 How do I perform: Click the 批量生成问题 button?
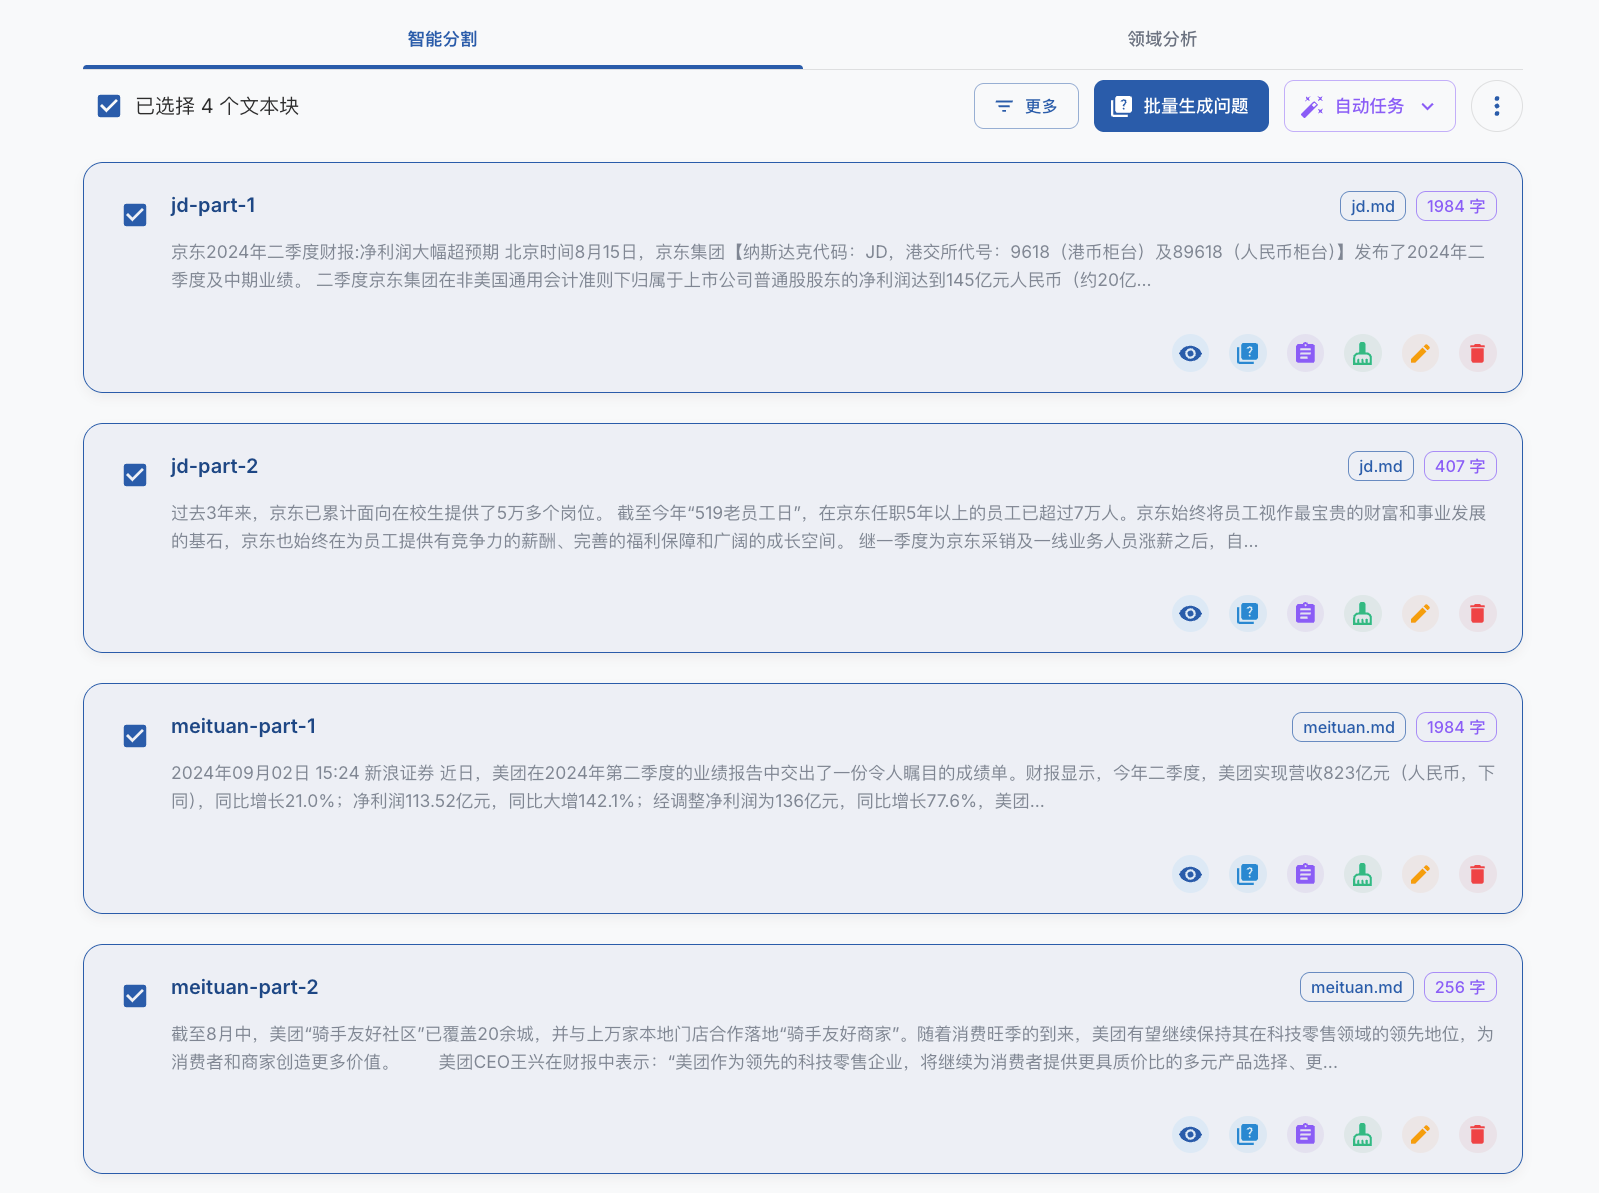(x=1181, y=106)
